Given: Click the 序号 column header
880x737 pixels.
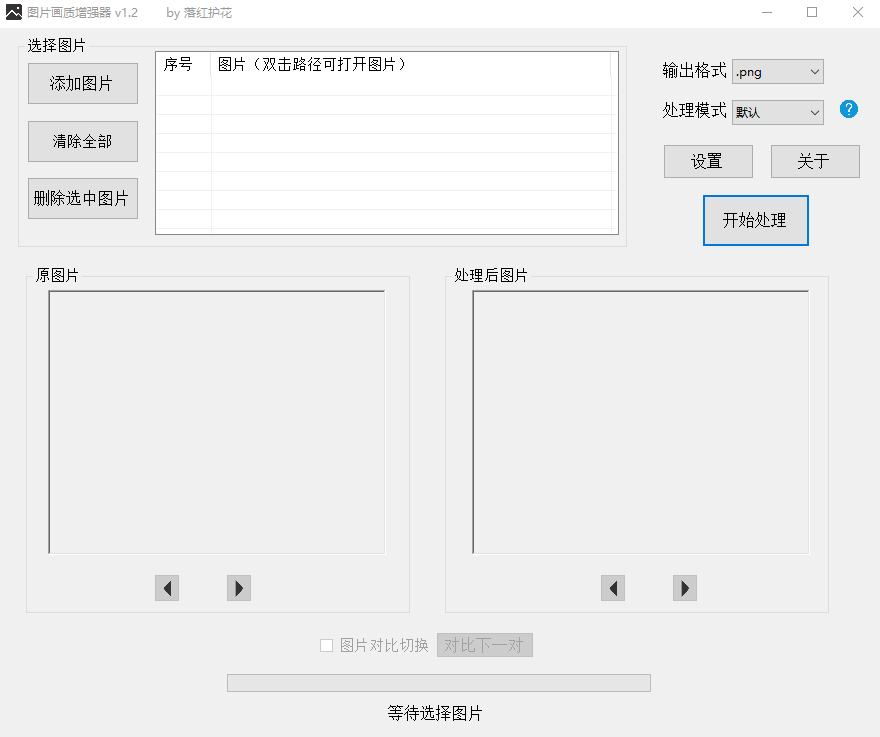Looking at the screenshot, I should click(x=184, y=65).
